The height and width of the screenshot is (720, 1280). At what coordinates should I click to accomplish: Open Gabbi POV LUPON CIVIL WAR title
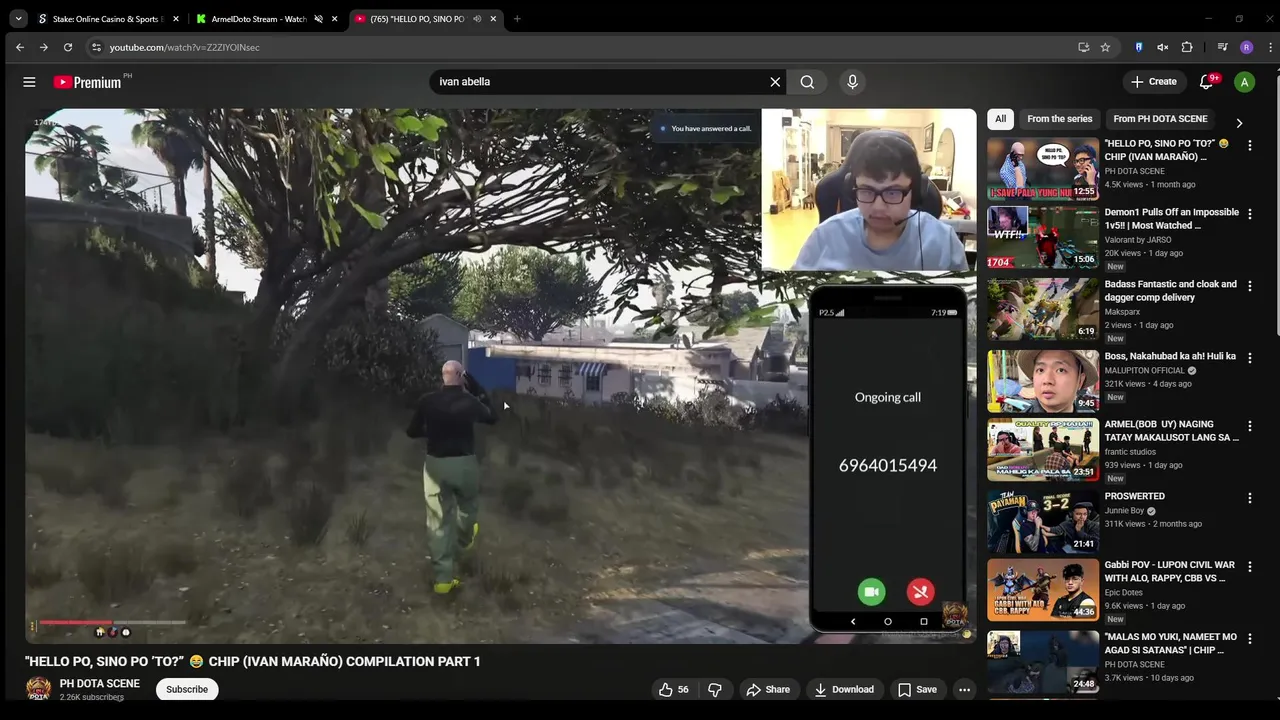click(1169, 571)
